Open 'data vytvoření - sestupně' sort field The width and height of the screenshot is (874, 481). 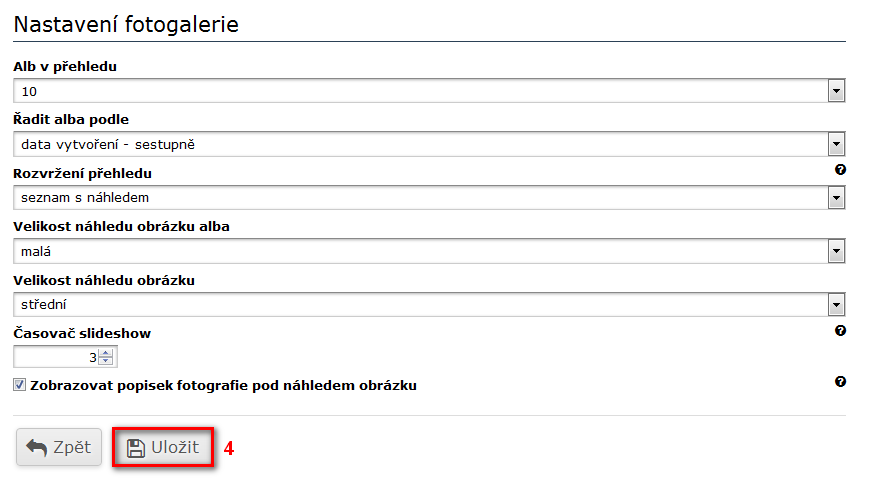(x=420, y=145)
